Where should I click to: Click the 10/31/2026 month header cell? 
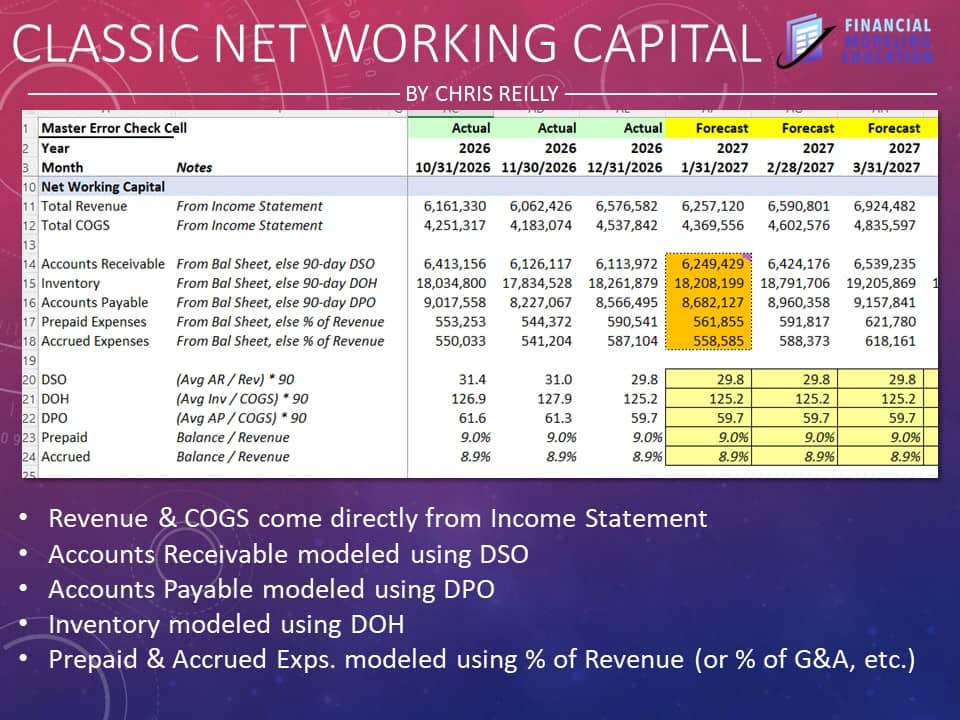[452, 168]
